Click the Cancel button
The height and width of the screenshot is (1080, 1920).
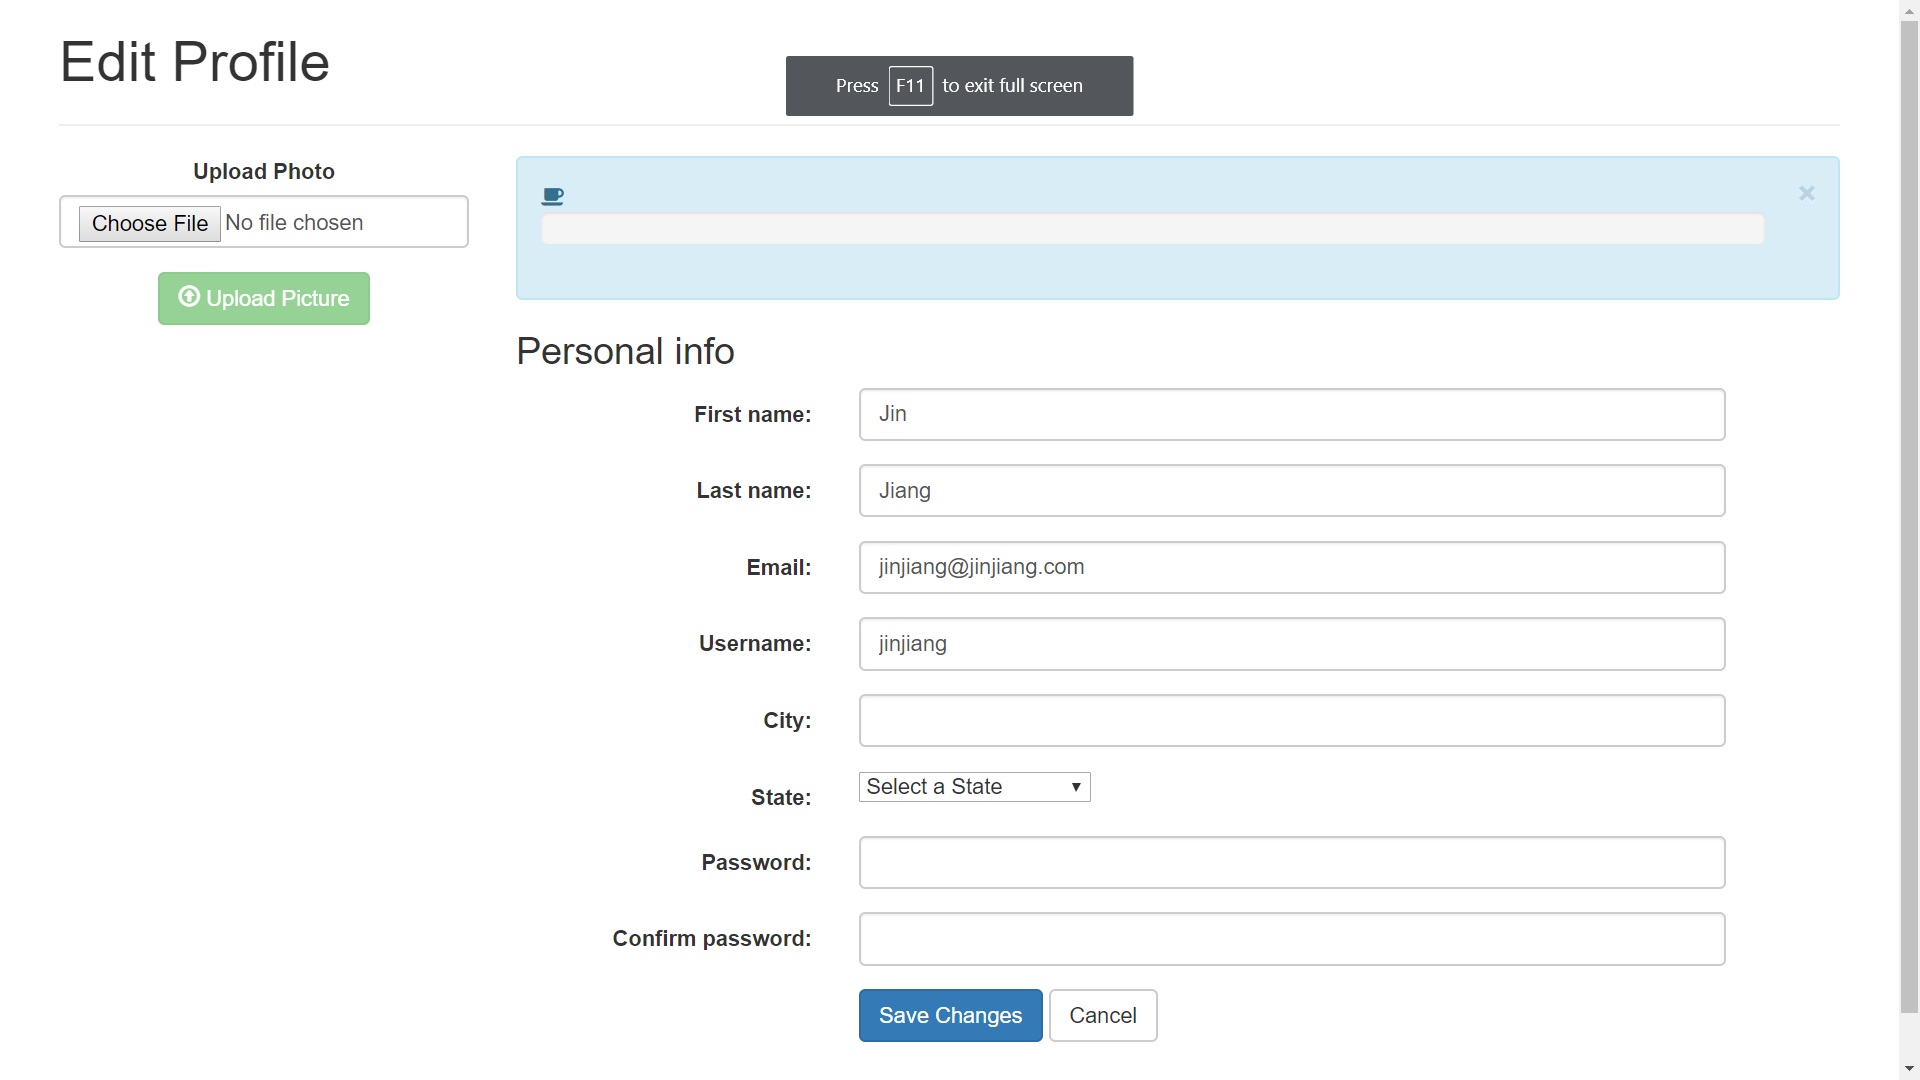click(1102, 1016)
